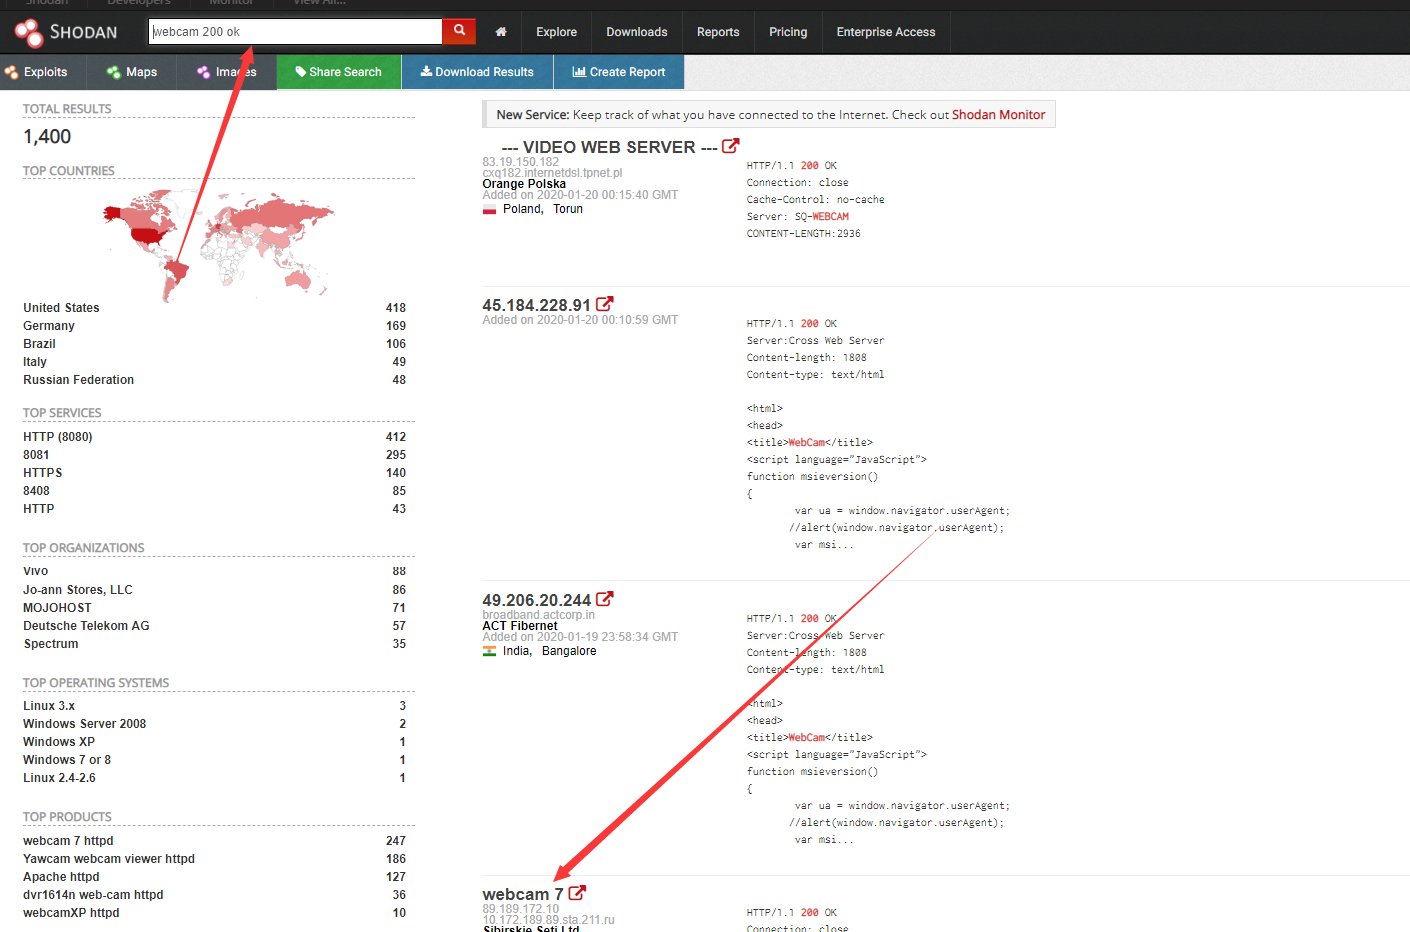Open the home icon in navbar
The height and width of the screenshot is (932, 1410).
pos(501,32)
